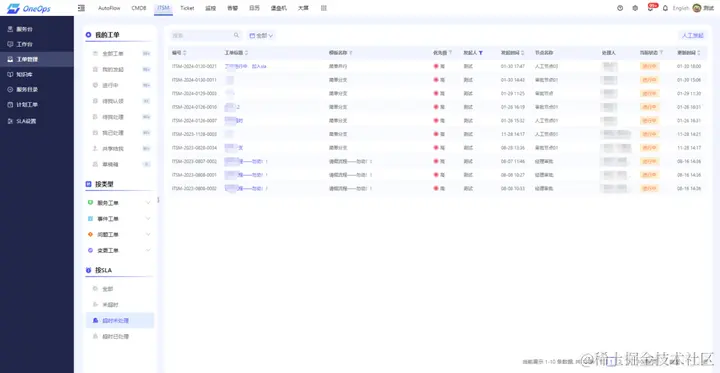The height and width of the screenshot is (373, 720).
Task: Open the 大屏 top navigation tab
Action: point(303,8)
